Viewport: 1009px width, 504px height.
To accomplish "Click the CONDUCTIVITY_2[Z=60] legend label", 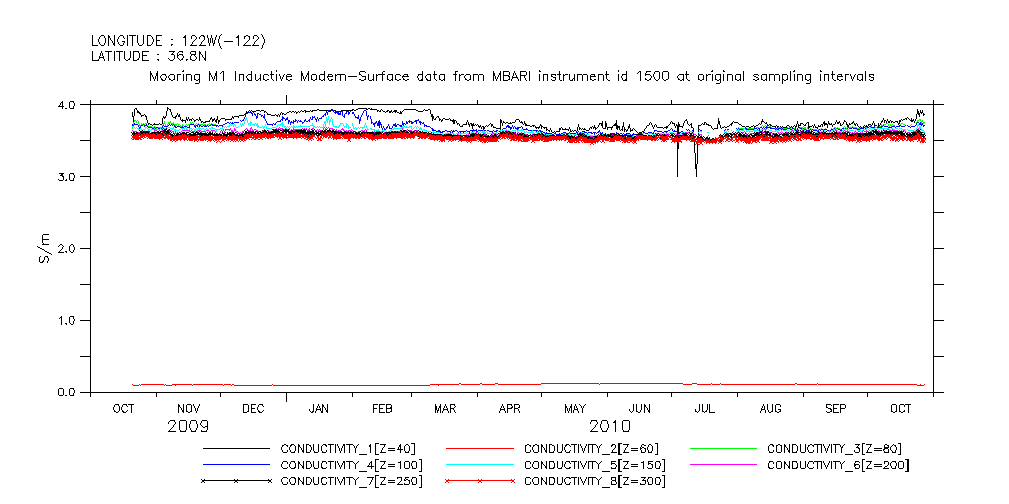I will tap(591, 449).
